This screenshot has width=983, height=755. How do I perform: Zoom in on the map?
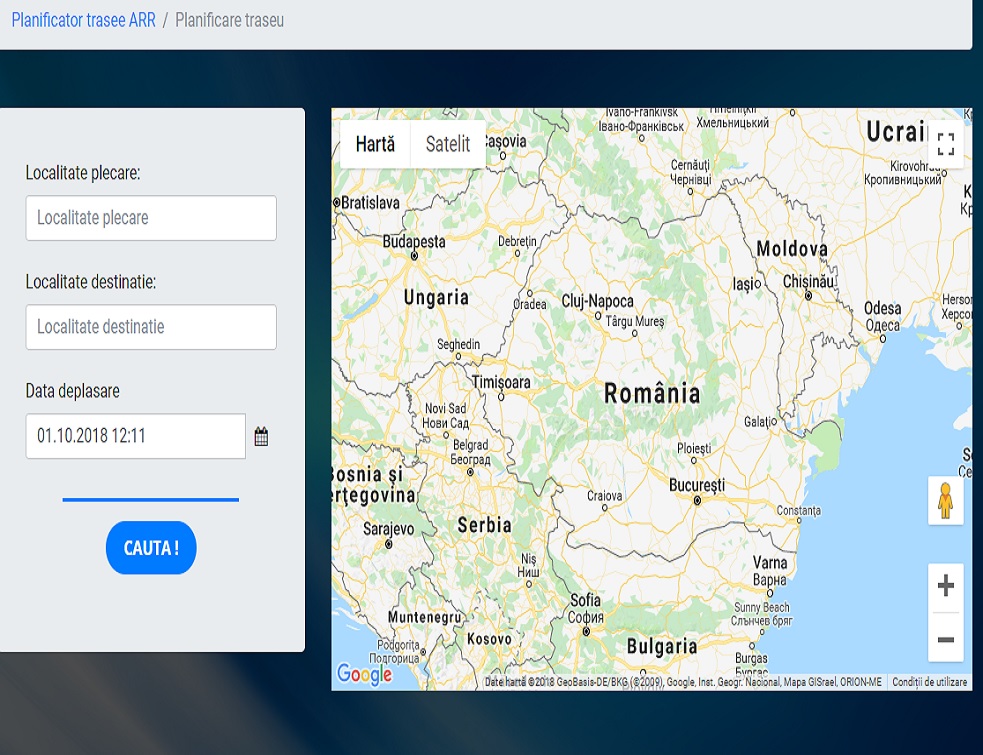(x=945, y=586)
